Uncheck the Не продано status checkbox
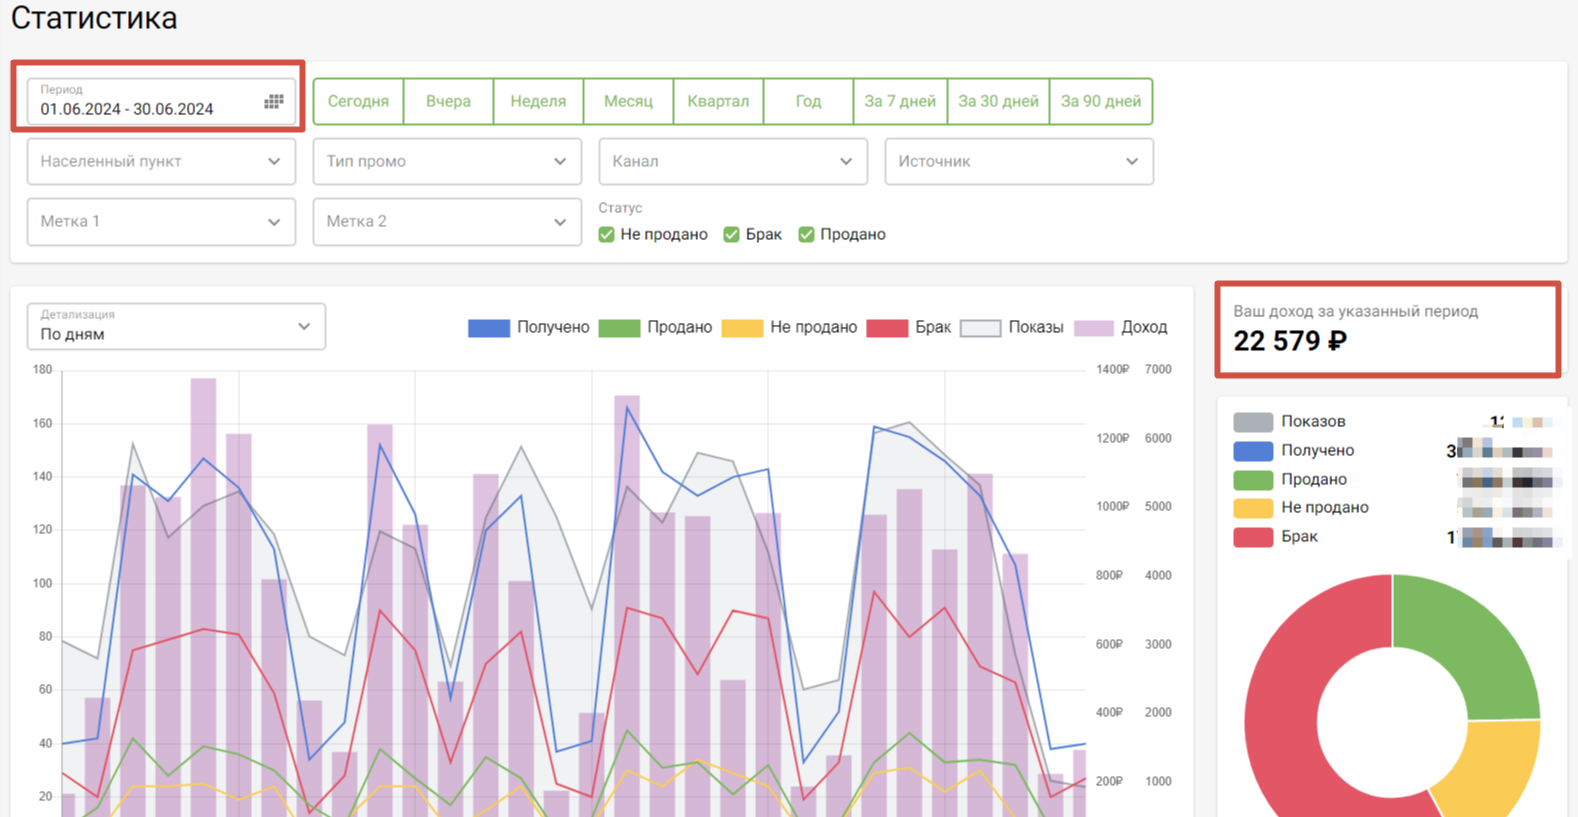This screenshot has height=817, width=1578. click(606, 234)
